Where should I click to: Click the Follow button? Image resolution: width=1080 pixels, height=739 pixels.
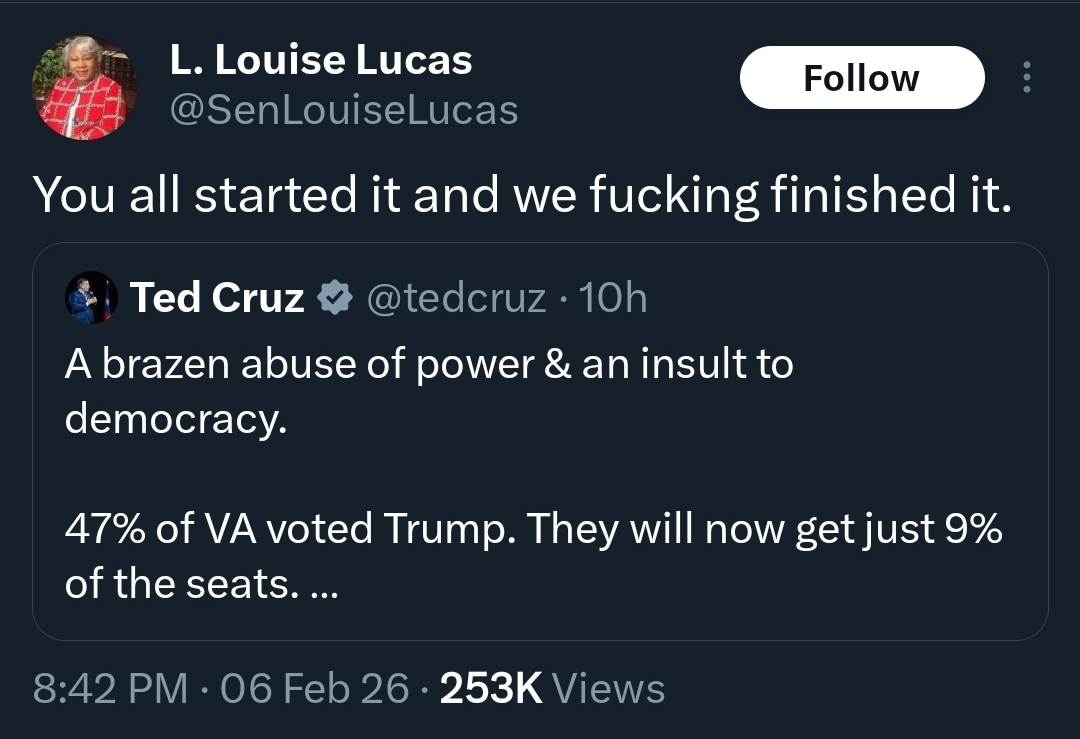click(x=861, y=78)
